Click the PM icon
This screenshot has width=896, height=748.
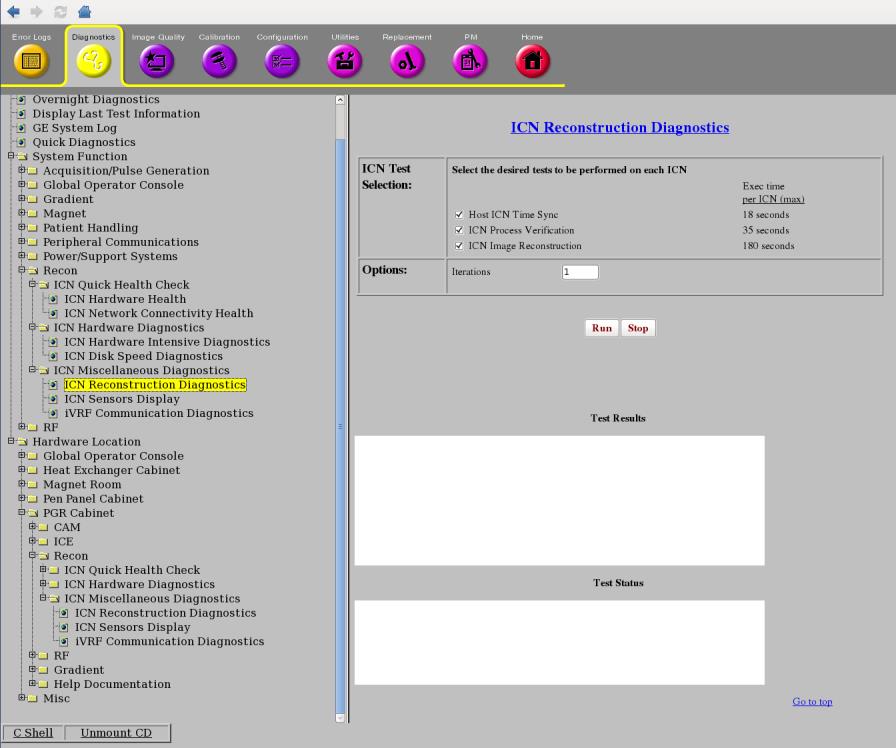click(x=470, y=62)
